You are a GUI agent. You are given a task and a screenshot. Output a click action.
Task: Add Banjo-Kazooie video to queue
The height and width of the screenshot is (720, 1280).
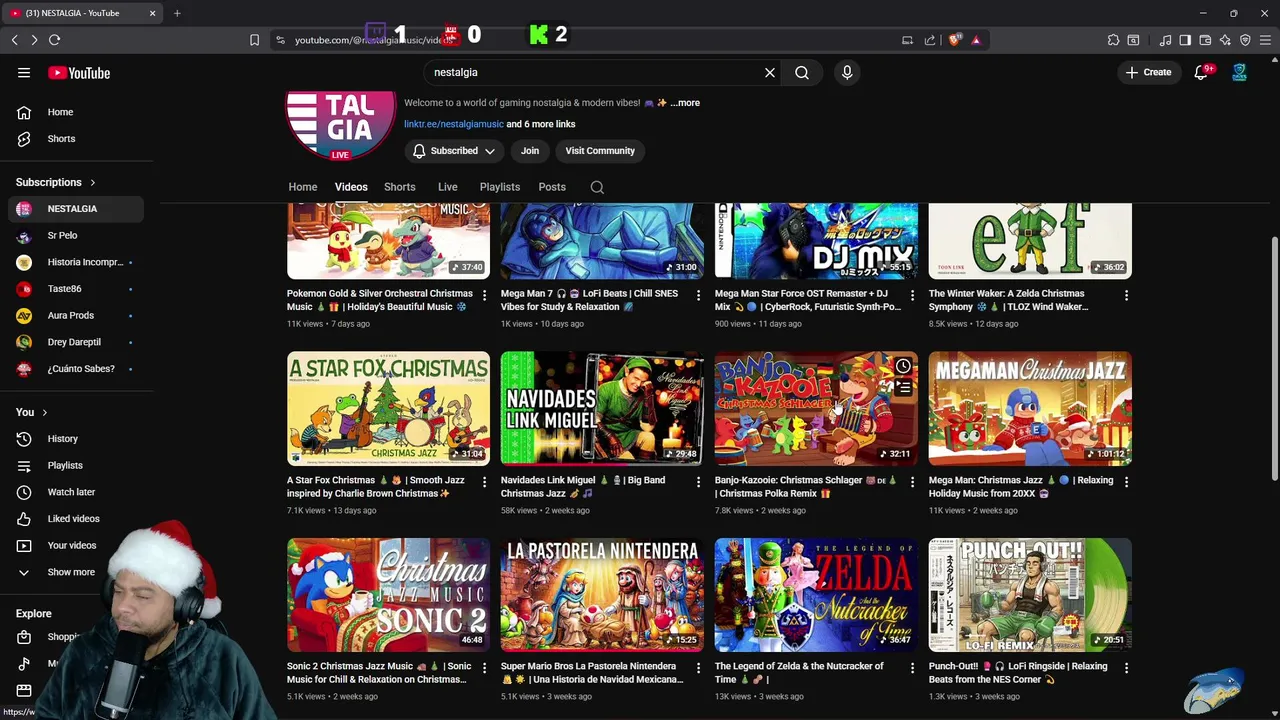903,388
